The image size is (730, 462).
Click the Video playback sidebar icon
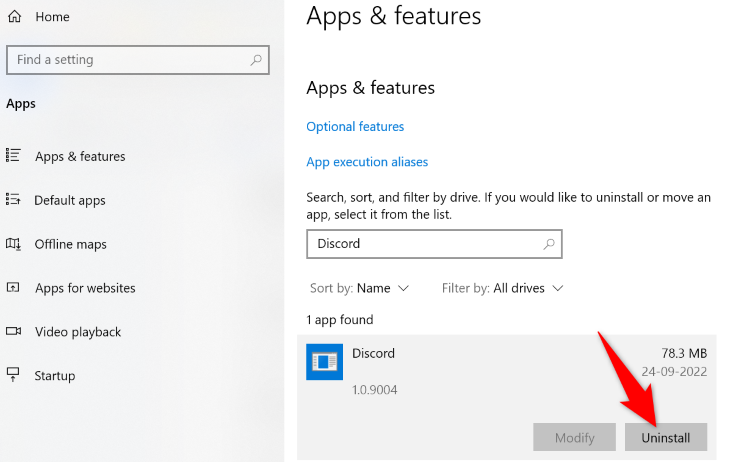point(14,332)
